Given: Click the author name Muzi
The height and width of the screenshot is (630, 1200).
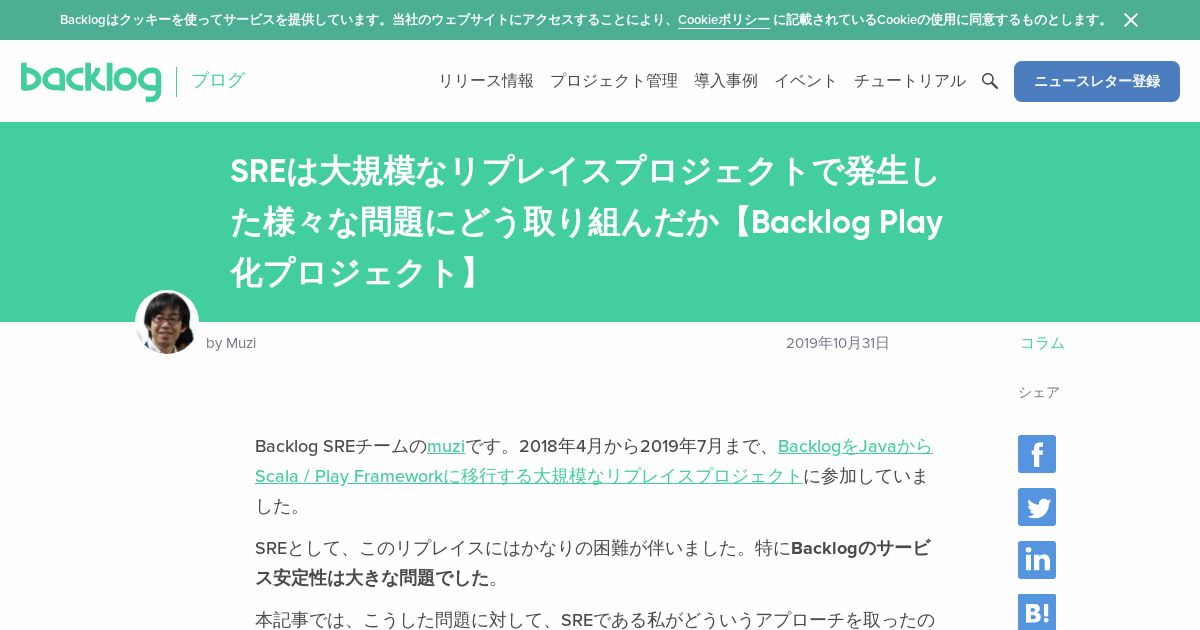Looking at the screenshot, I should click(241, 343).
